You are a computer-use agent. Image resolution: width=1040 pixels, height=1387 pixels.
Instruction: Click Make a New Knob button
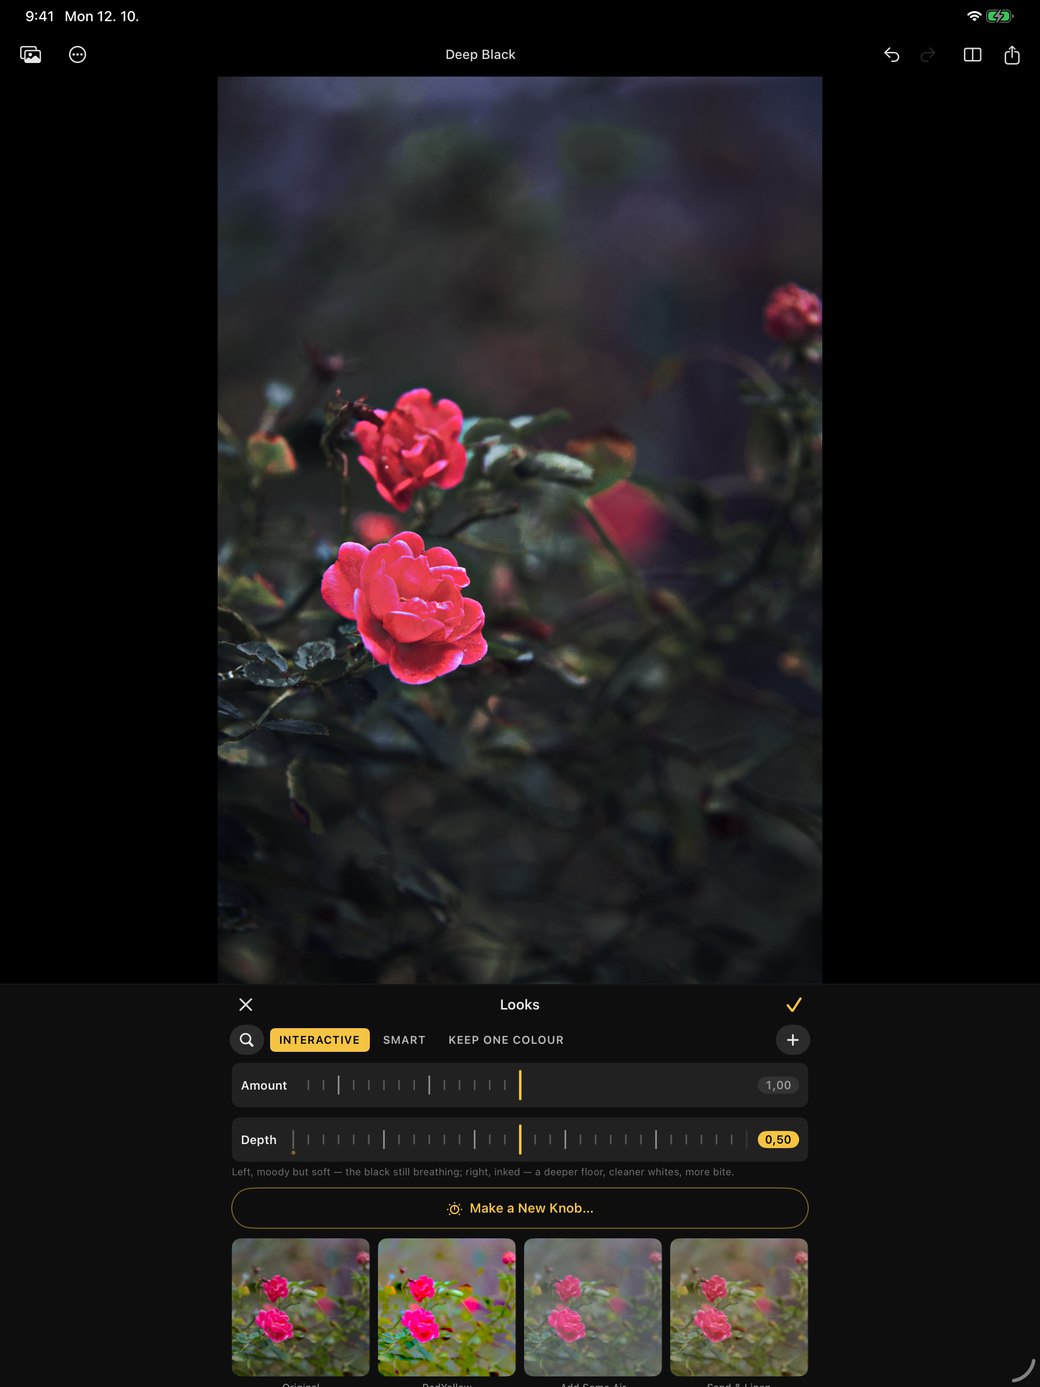coord(520,1208)
